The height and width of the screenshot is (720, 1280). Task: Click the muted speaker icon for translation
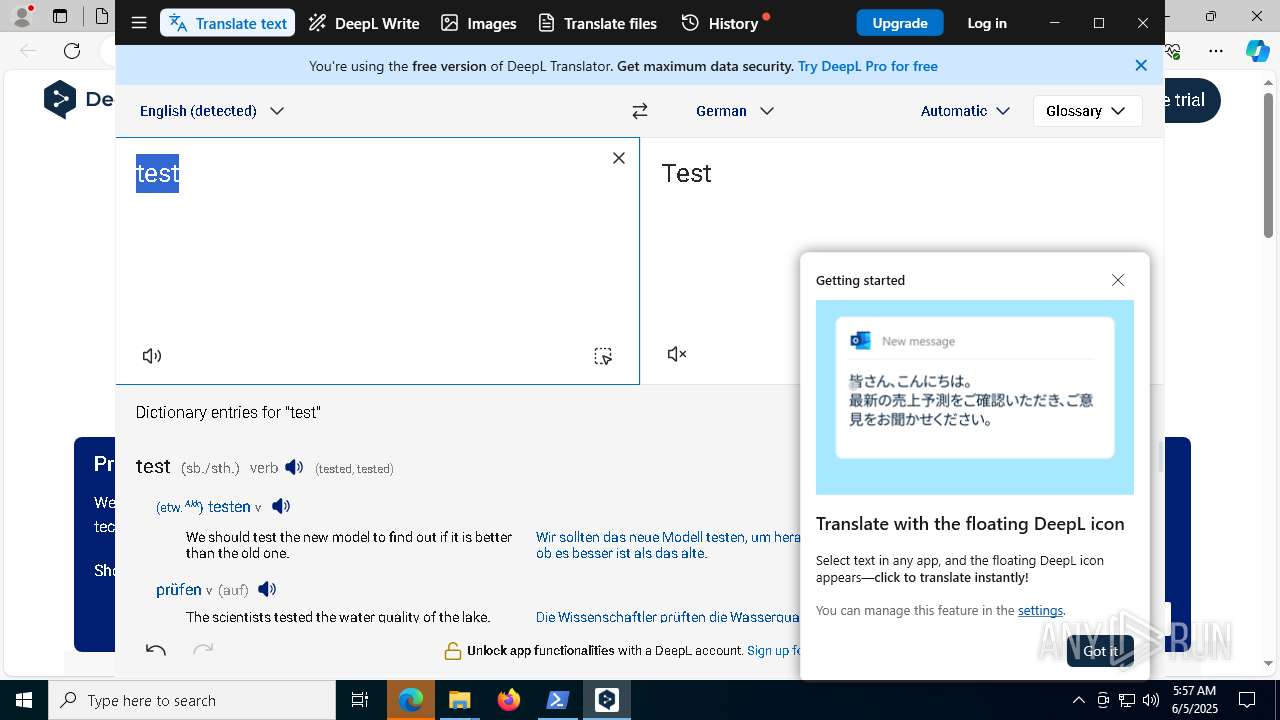click(677, 354)
